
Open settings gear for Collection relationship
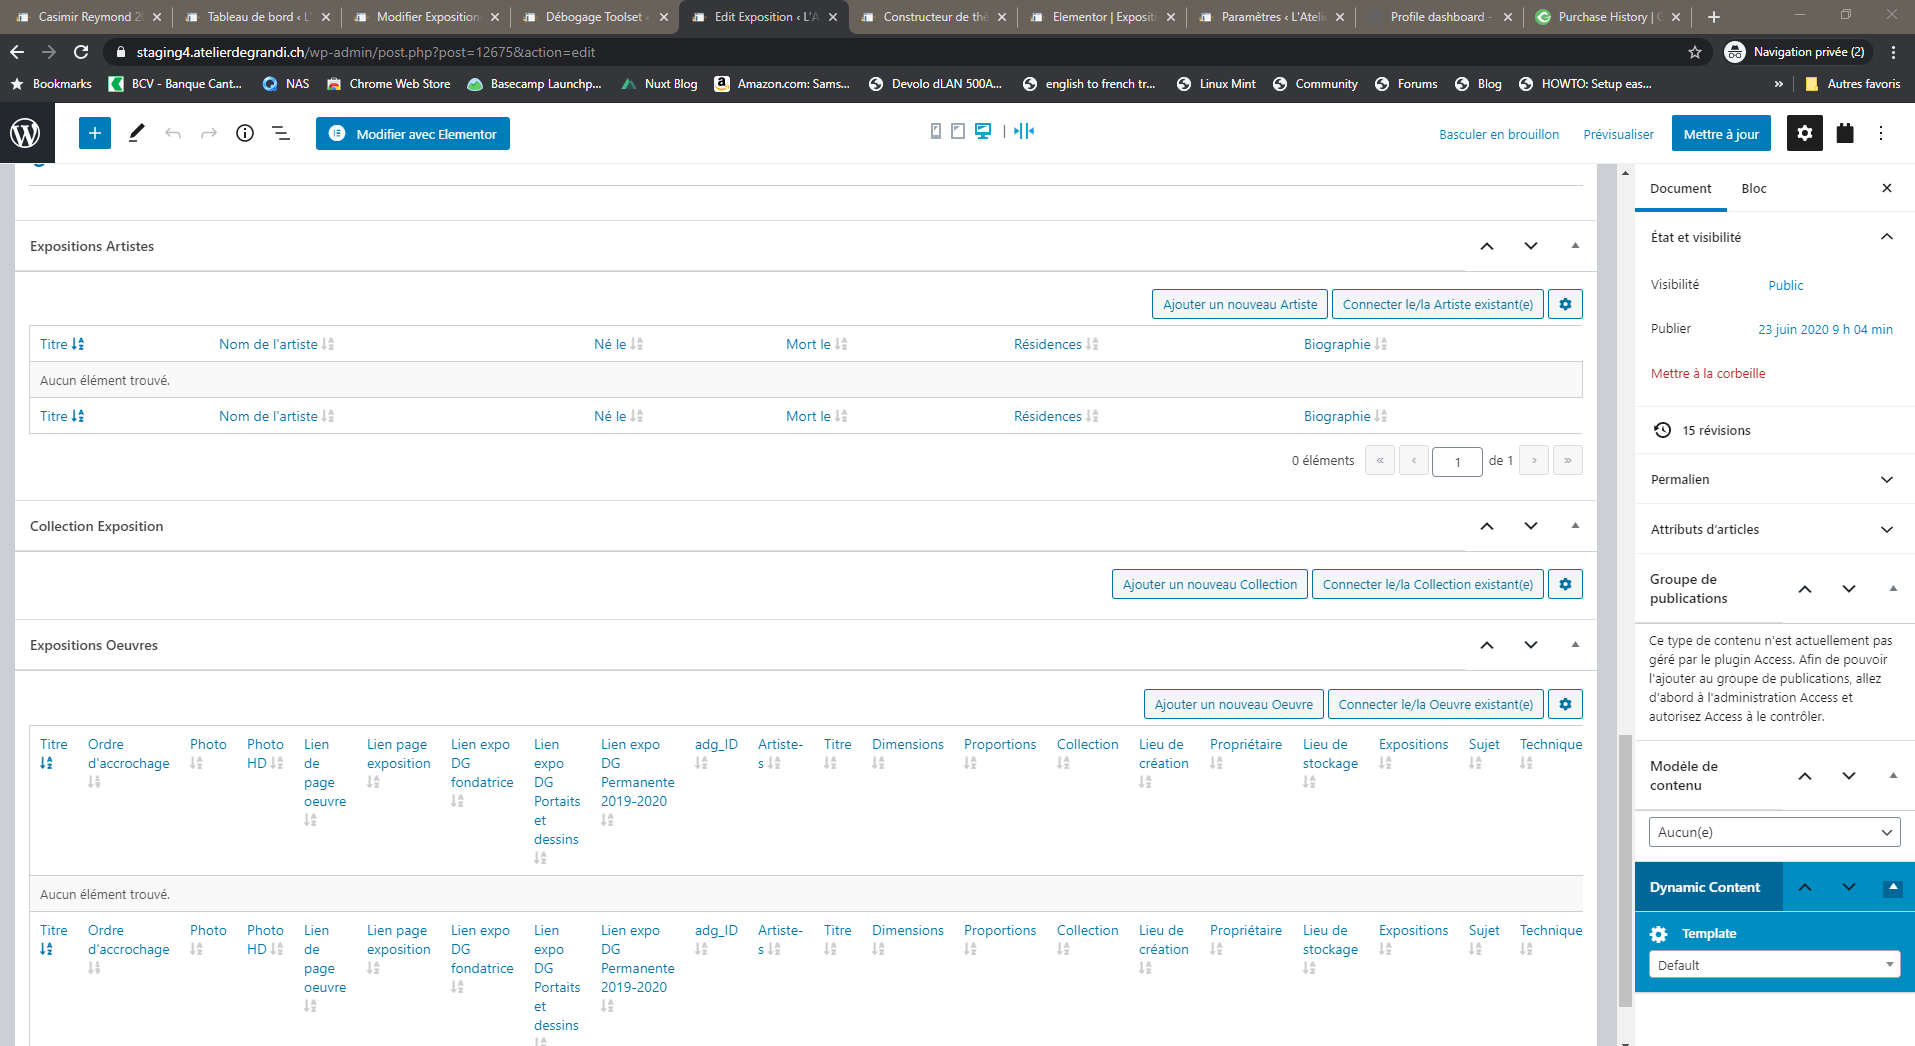coord(1565,584)
